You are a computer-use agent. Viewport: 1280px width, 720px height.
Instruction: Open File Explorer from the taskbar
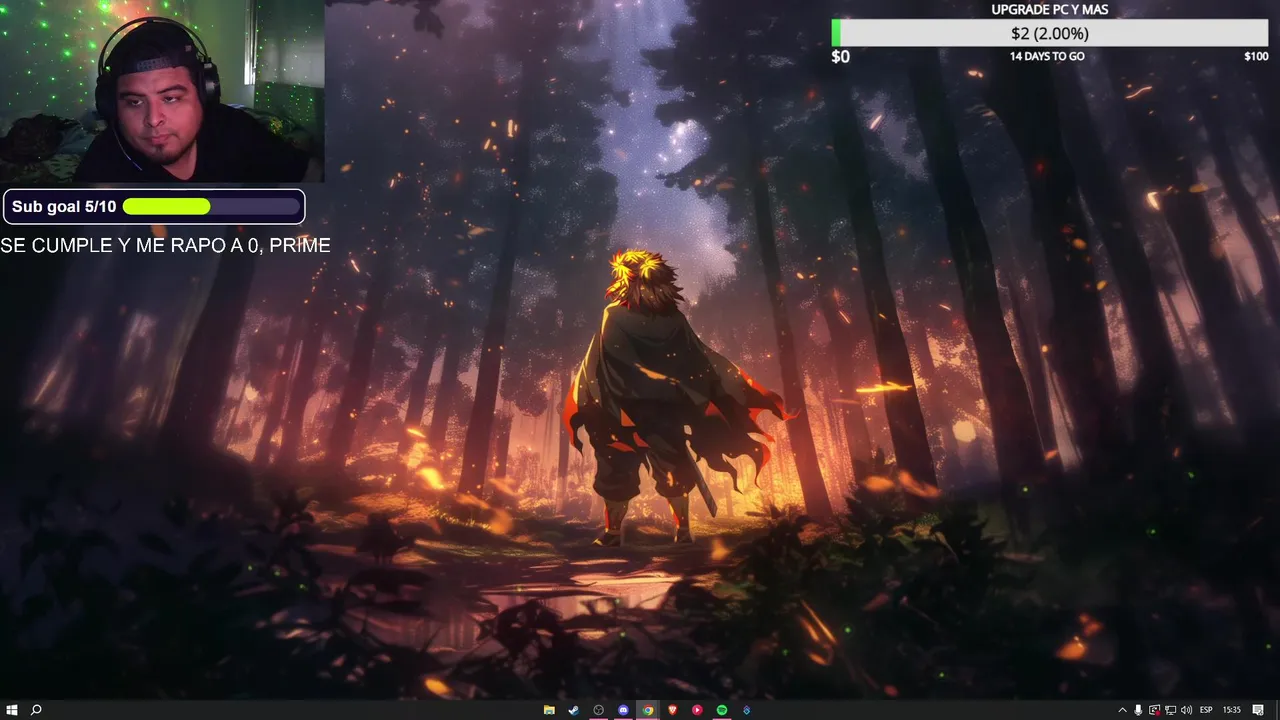click(549, 710)
